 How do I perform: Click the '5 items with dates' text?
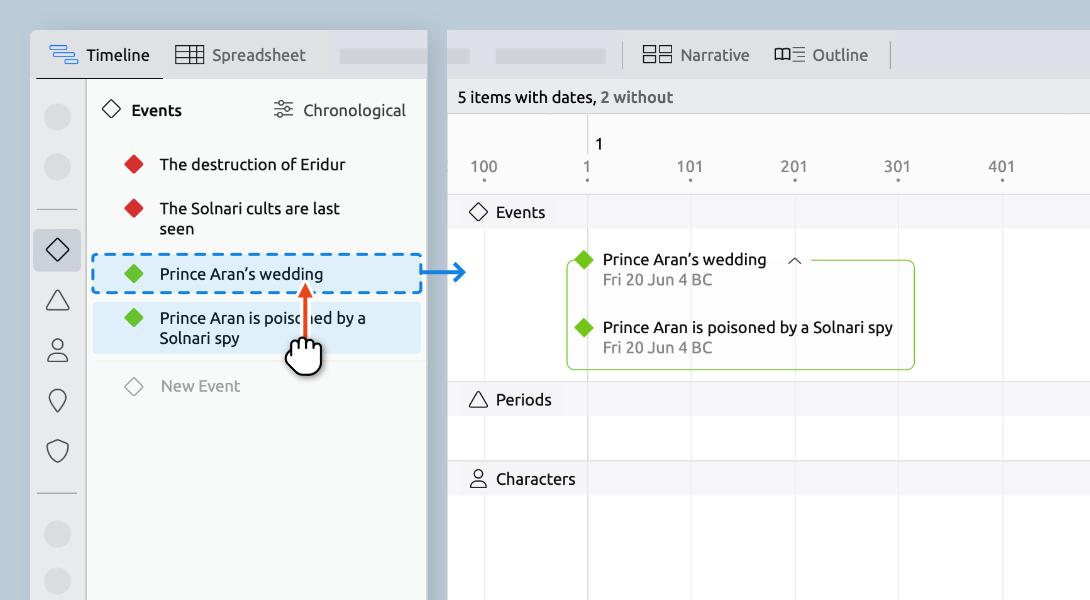click(x=526, y=97)
